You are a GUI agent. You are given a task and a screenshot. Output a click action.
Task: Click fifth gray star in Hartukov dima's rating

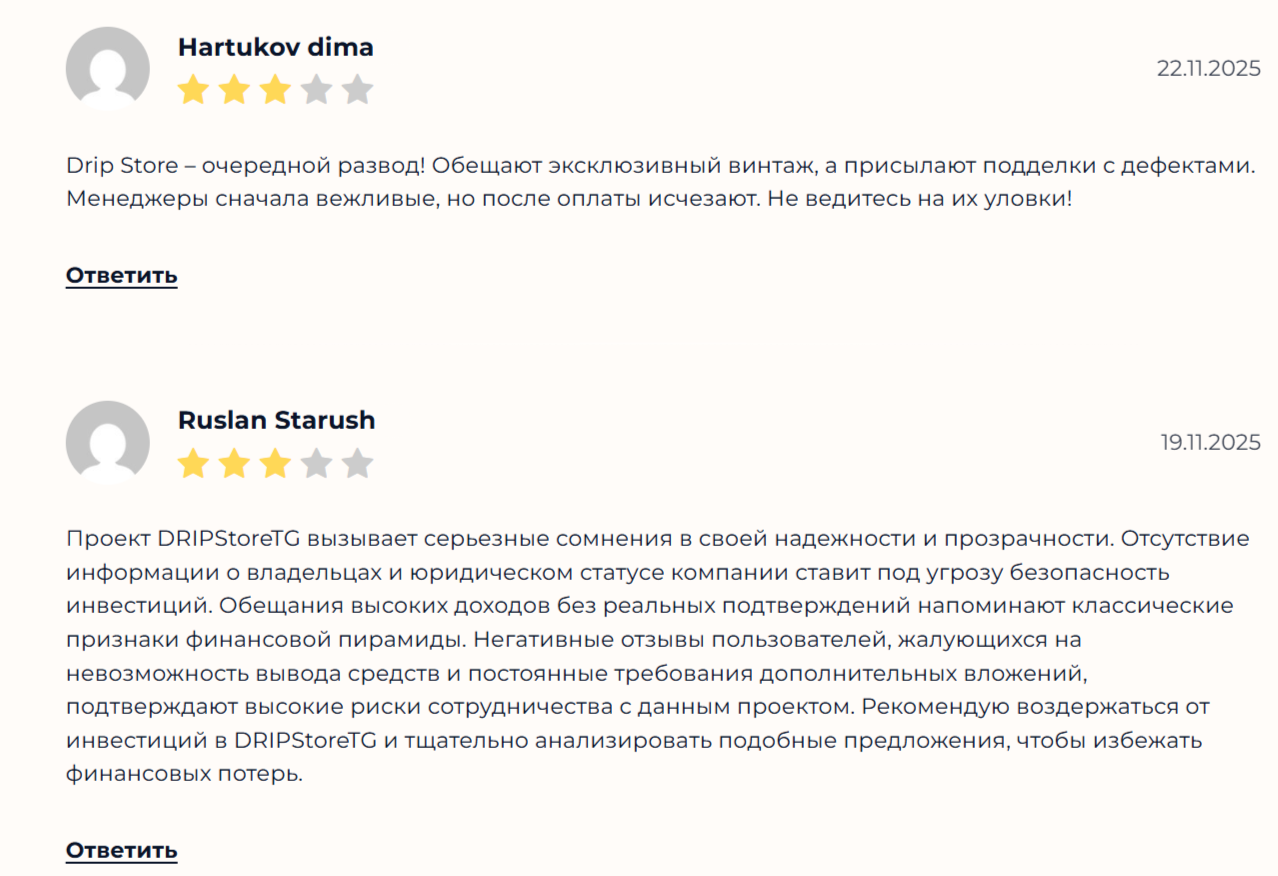click(x=357, y=91)
